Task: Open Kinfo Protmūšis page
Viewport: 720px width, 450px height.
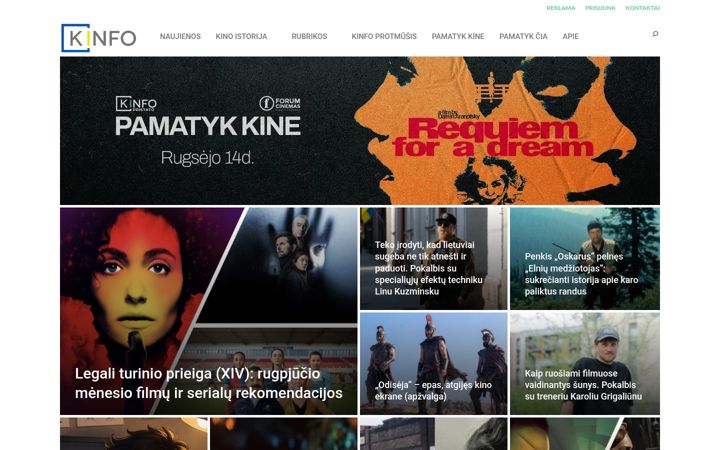Action: point(384,36)
